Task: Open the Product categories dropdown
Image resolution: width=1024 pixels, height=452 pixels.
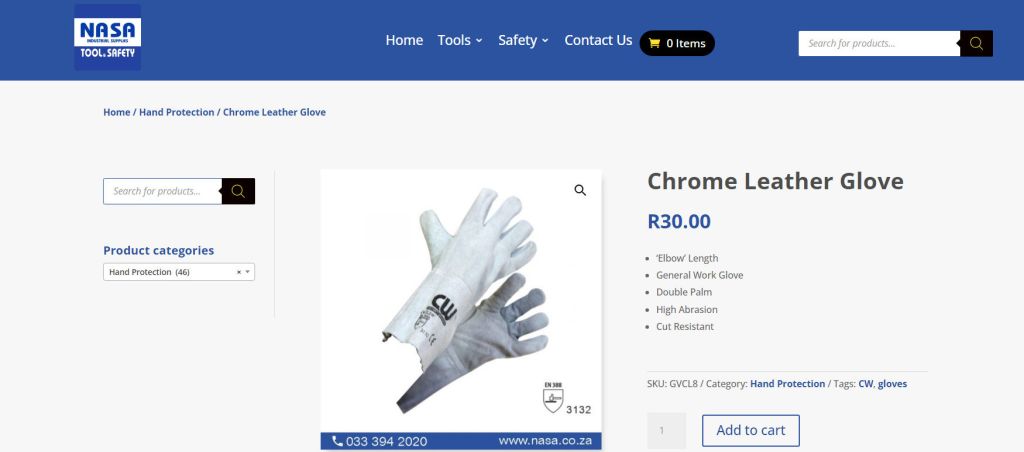Action: (x=248, y=272)
